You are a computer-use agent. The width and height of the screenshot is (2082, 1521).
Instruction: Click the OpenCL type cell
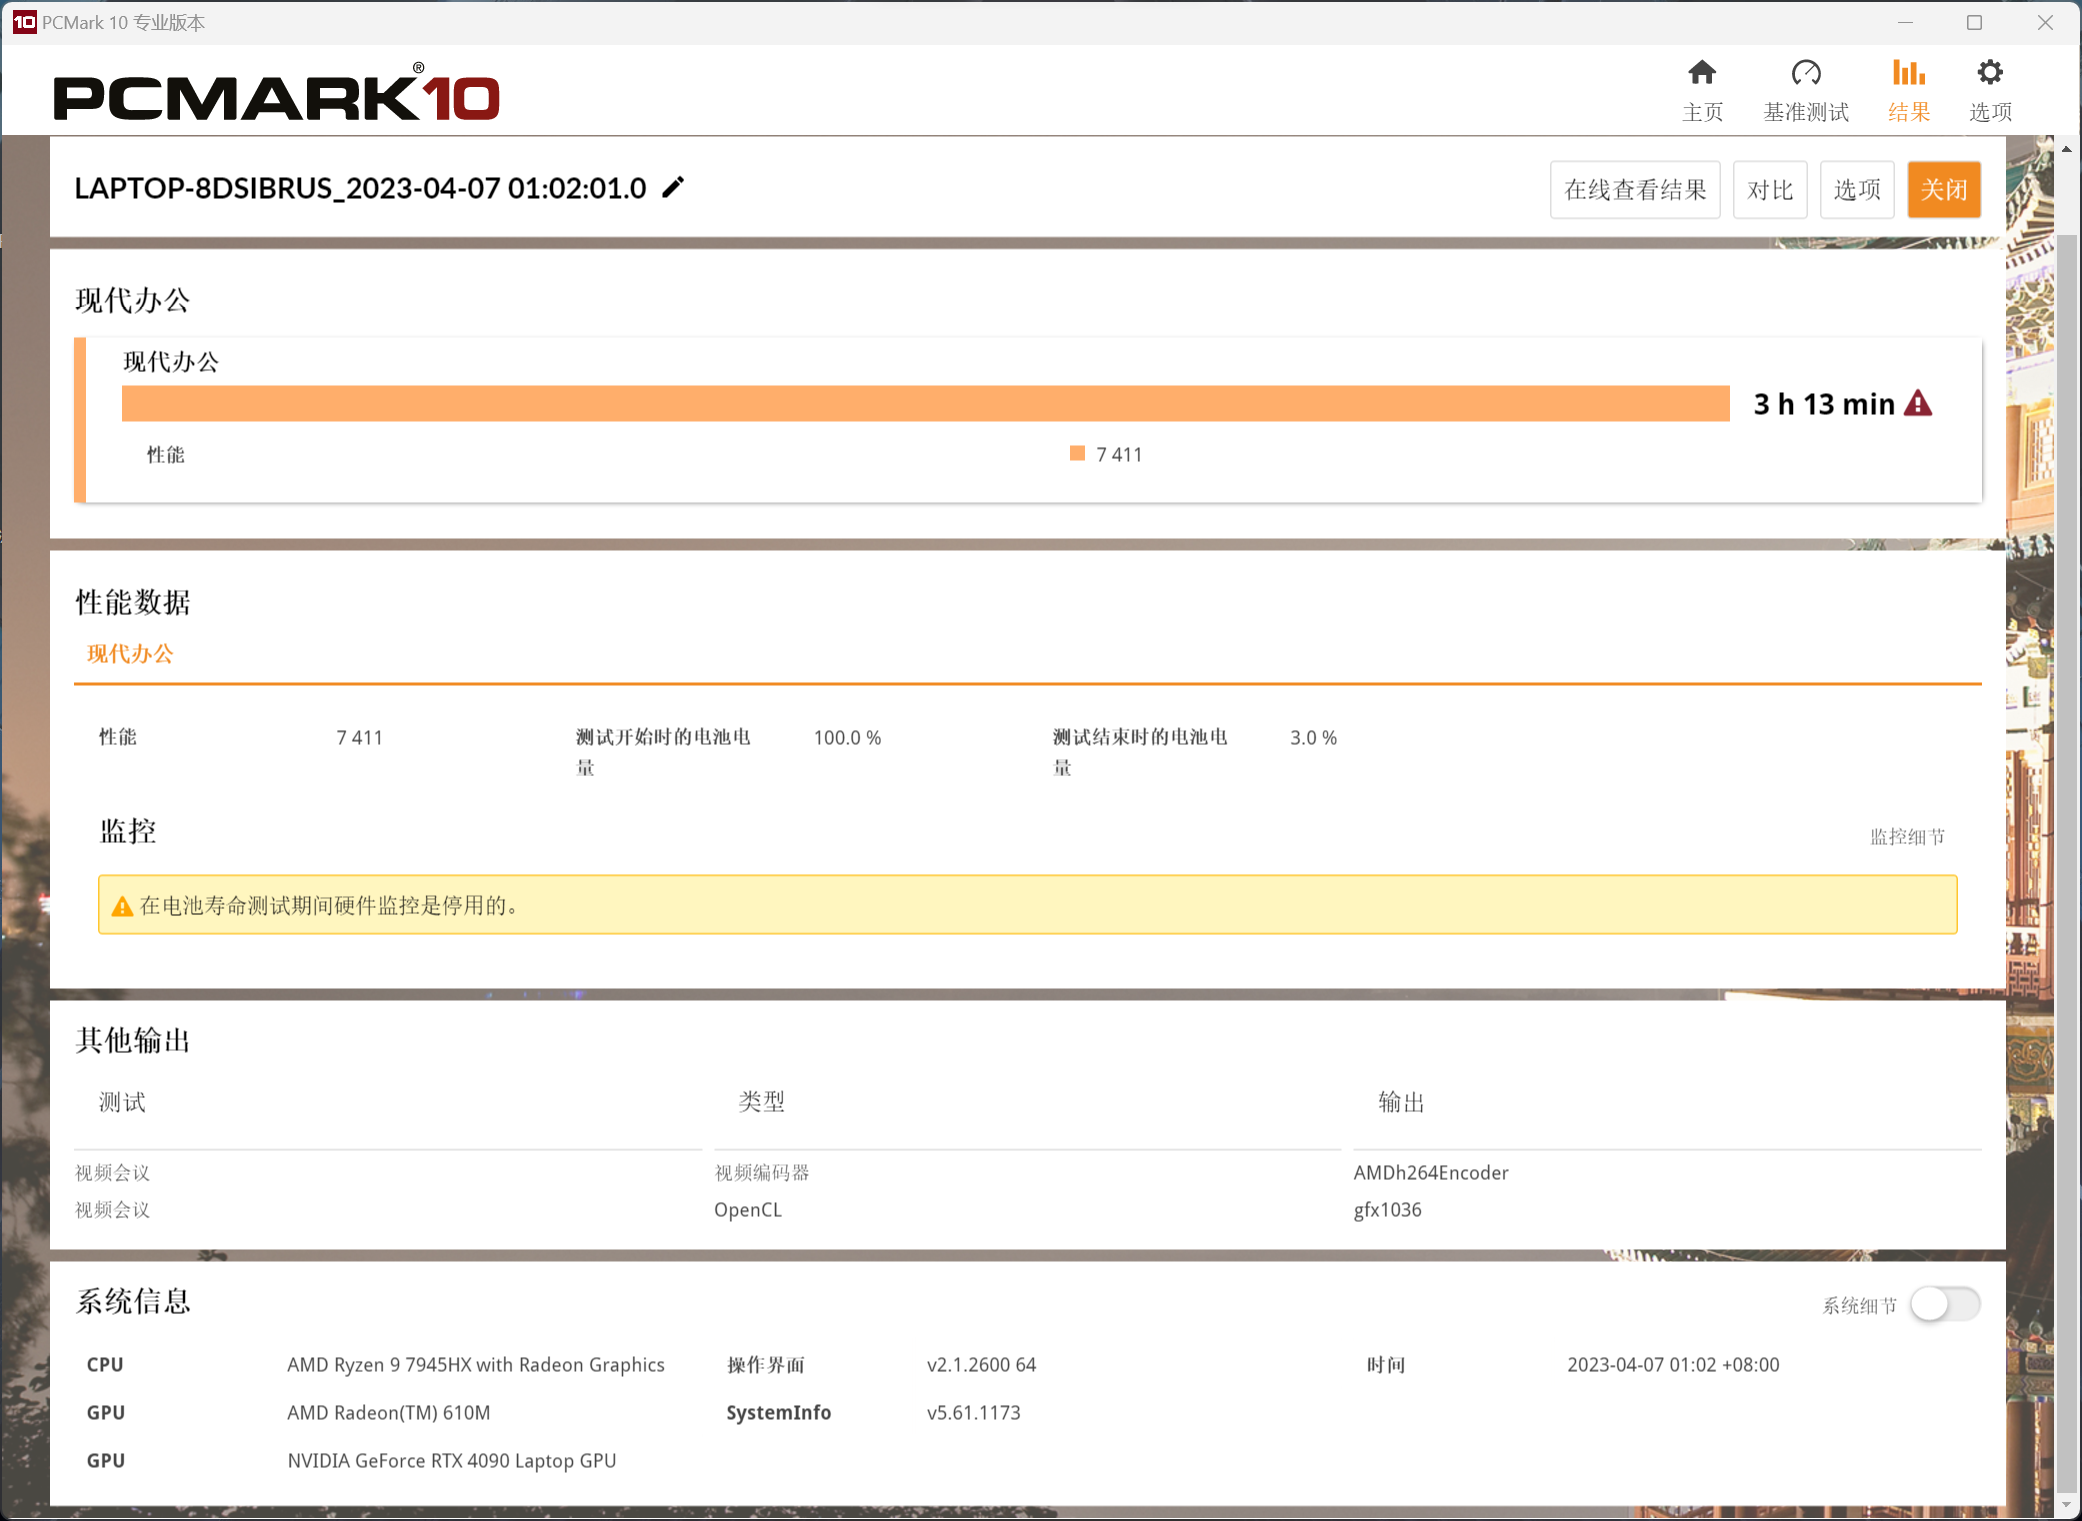click(x=748, y=1210)
